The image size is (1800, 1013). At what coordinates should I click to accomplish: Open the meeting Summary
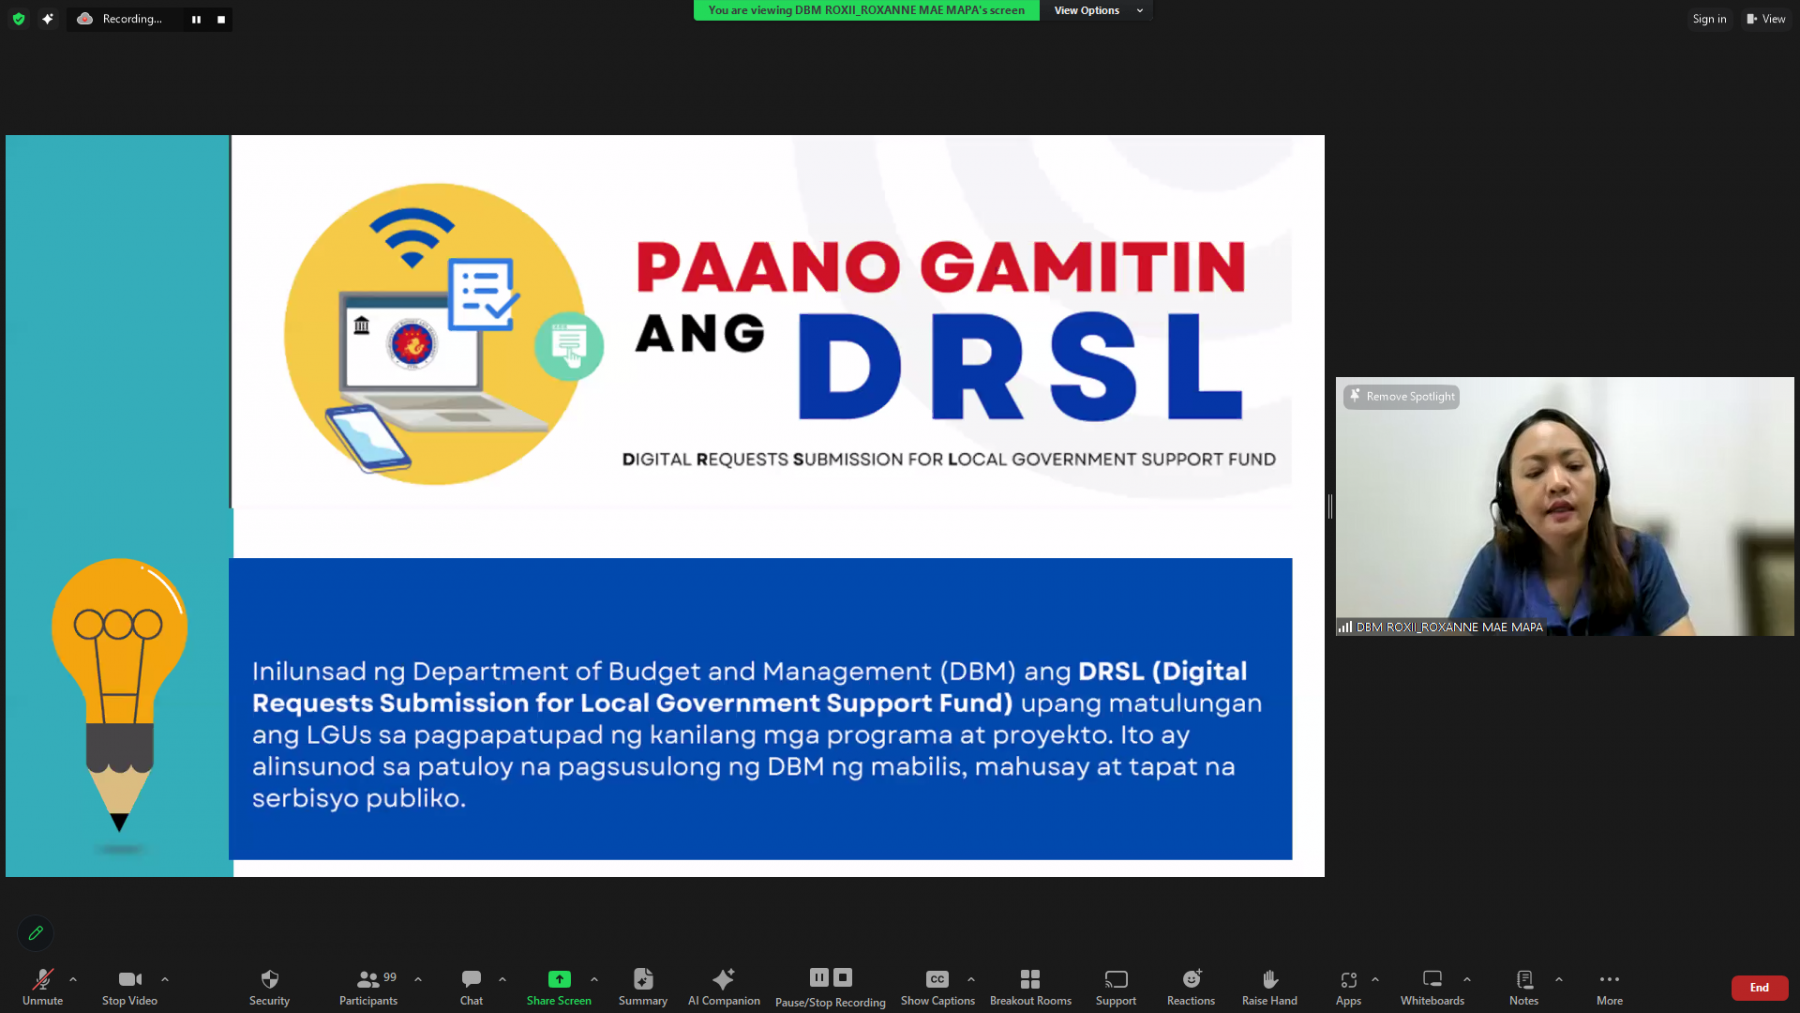643,986
